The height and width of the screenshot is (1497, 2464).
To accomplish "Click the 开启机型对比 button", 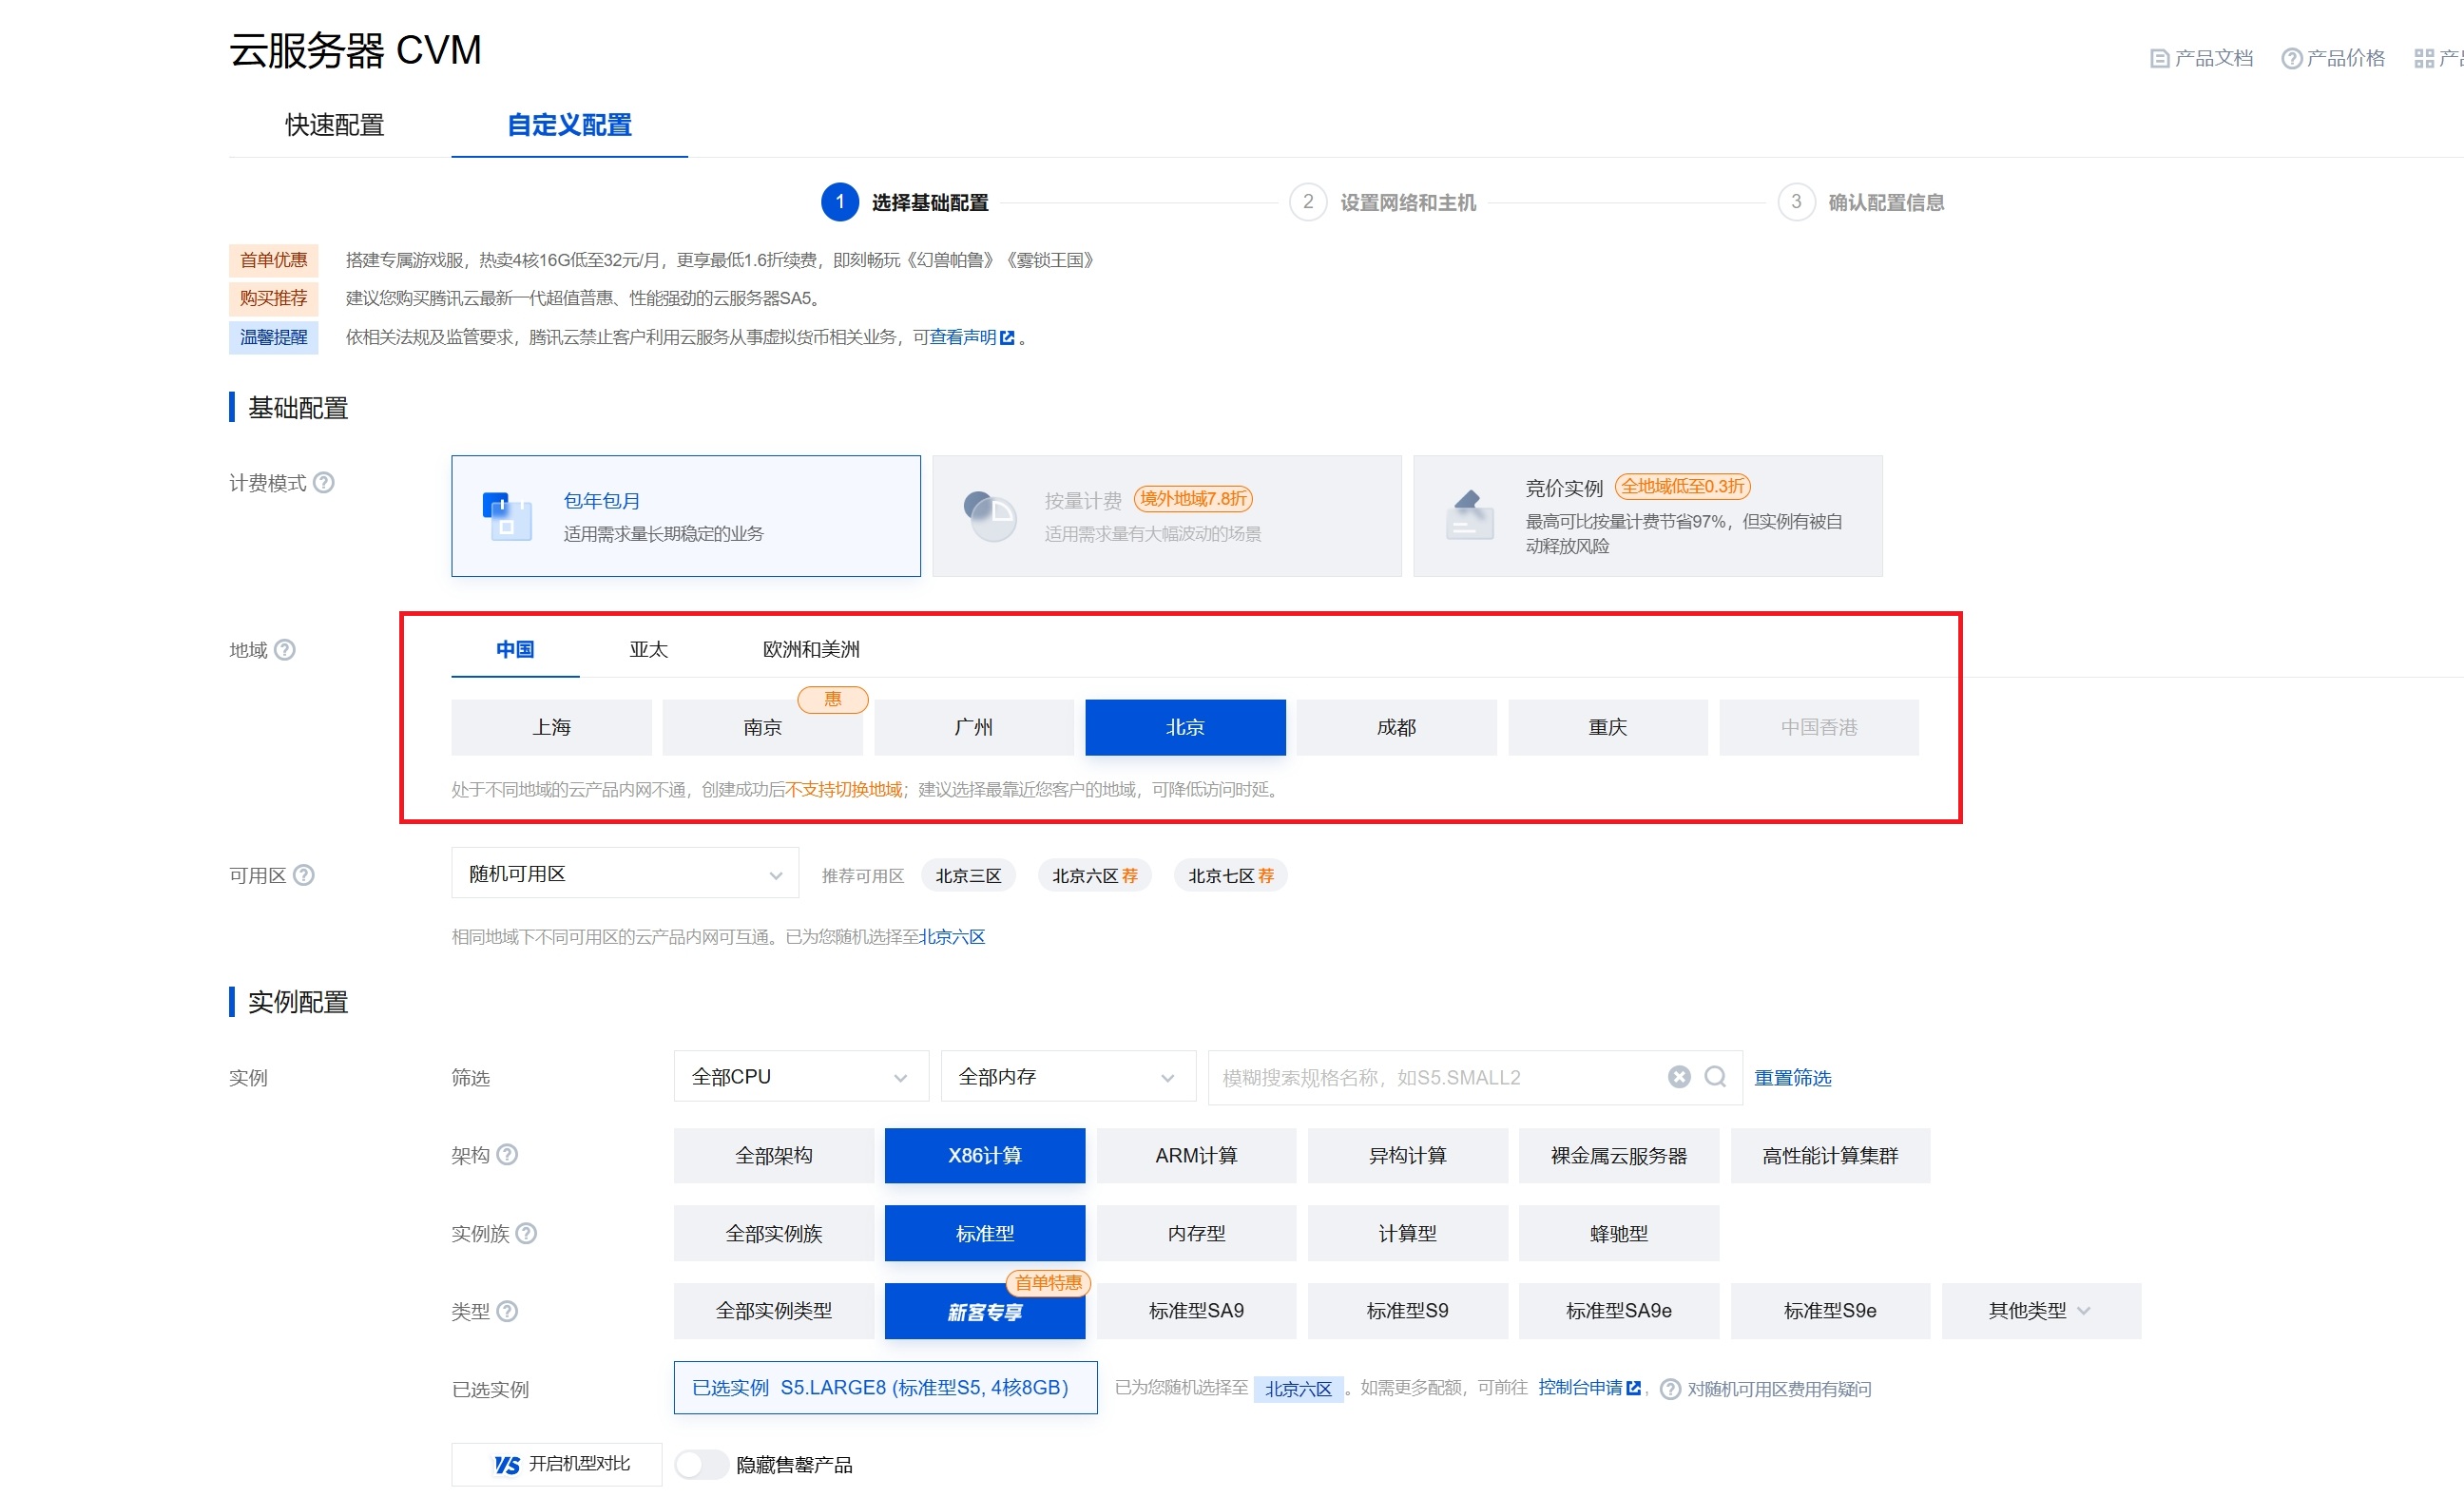I will (556, 1465).
